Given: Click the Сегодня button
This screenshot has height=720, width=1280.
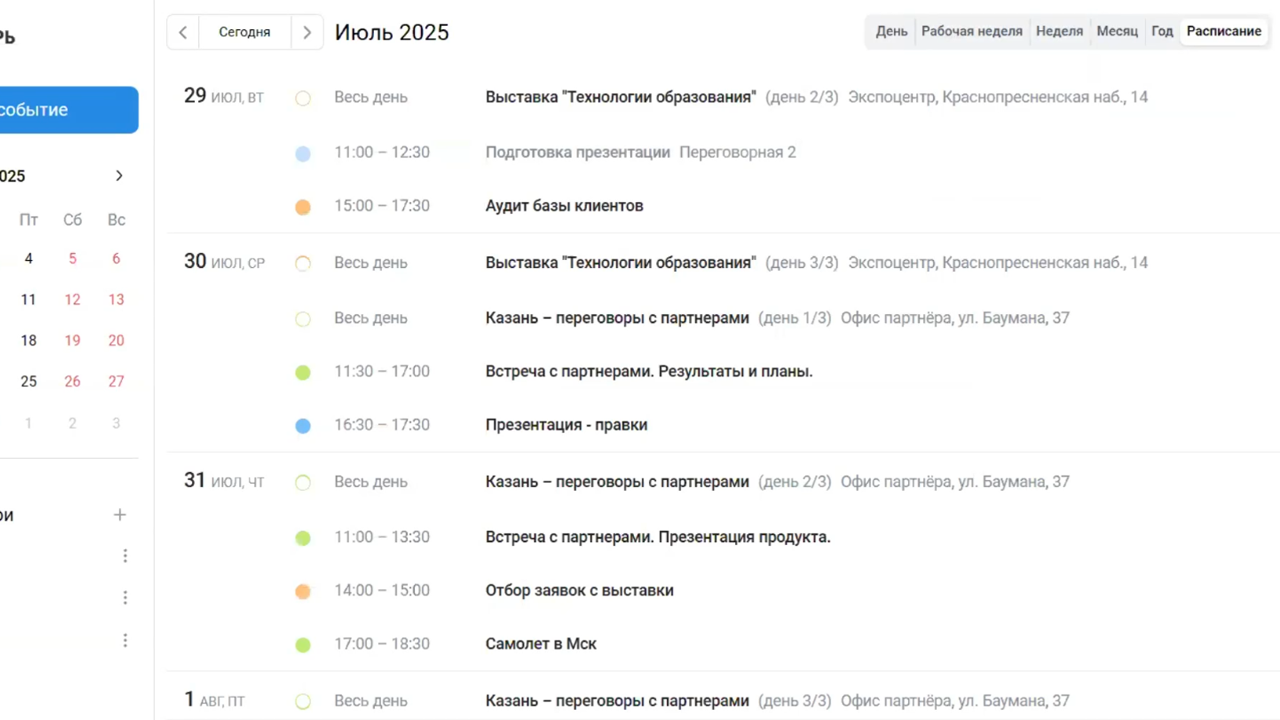Looking at the screenshot, I should [244, 31].
